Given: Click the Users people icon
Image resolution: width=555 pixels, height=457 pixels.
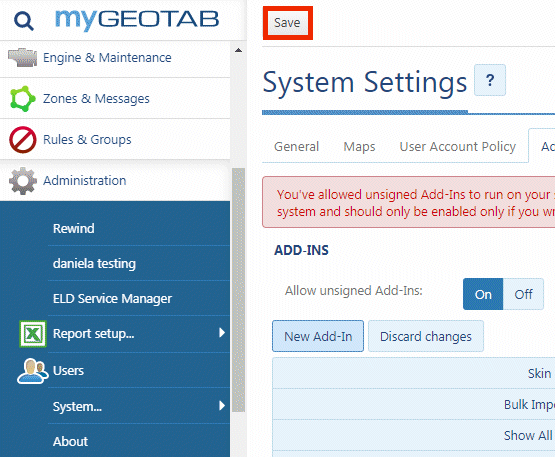Looking at the screenshot, I should (33, 371).
